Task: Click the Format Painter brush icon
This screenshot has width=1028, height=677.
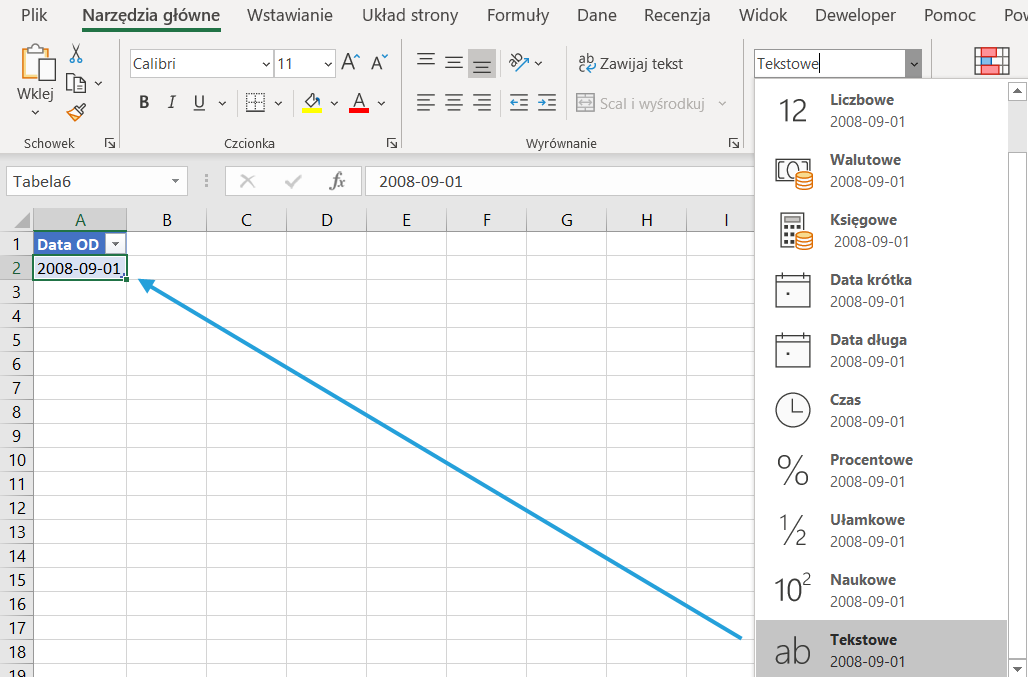Action: [76, 112]
